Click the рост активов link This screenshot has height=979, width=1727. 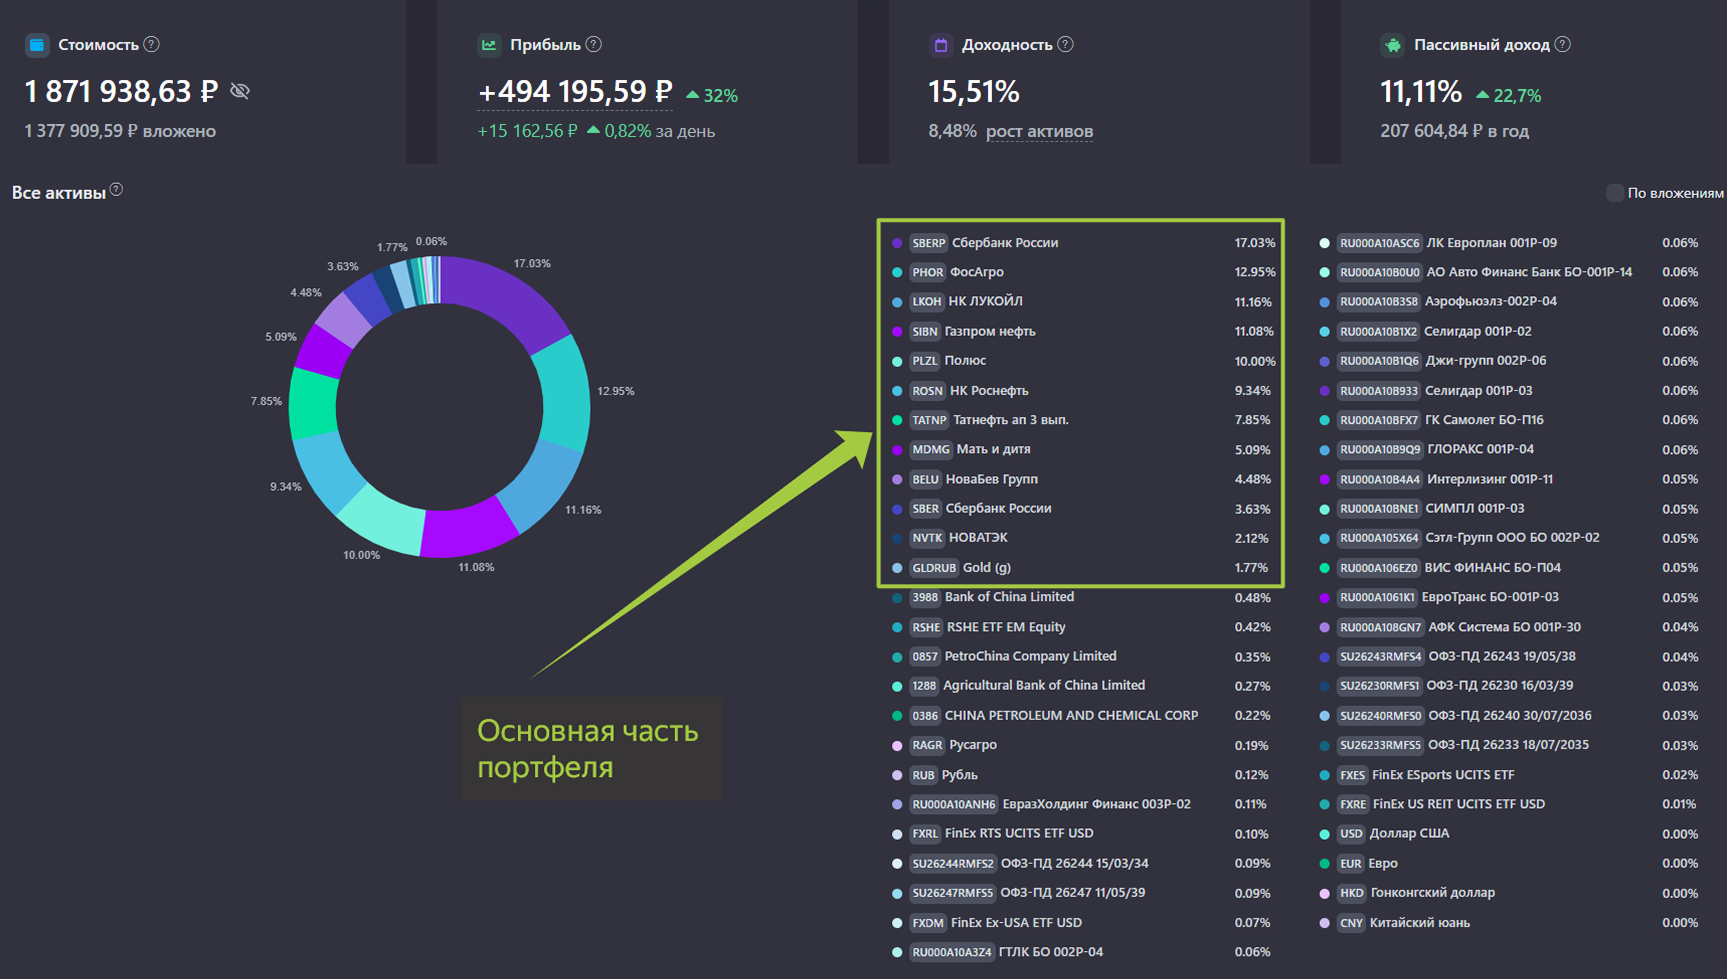1039,131
